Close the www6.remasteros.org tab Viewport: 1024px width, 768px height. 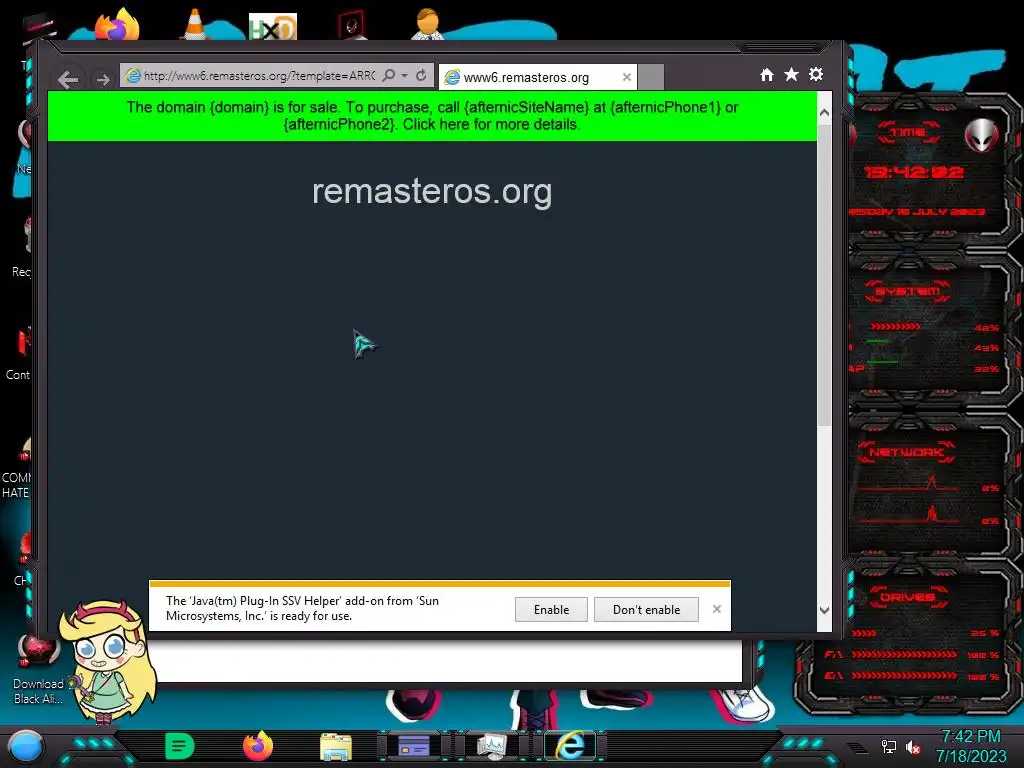[x=627, y=77]
